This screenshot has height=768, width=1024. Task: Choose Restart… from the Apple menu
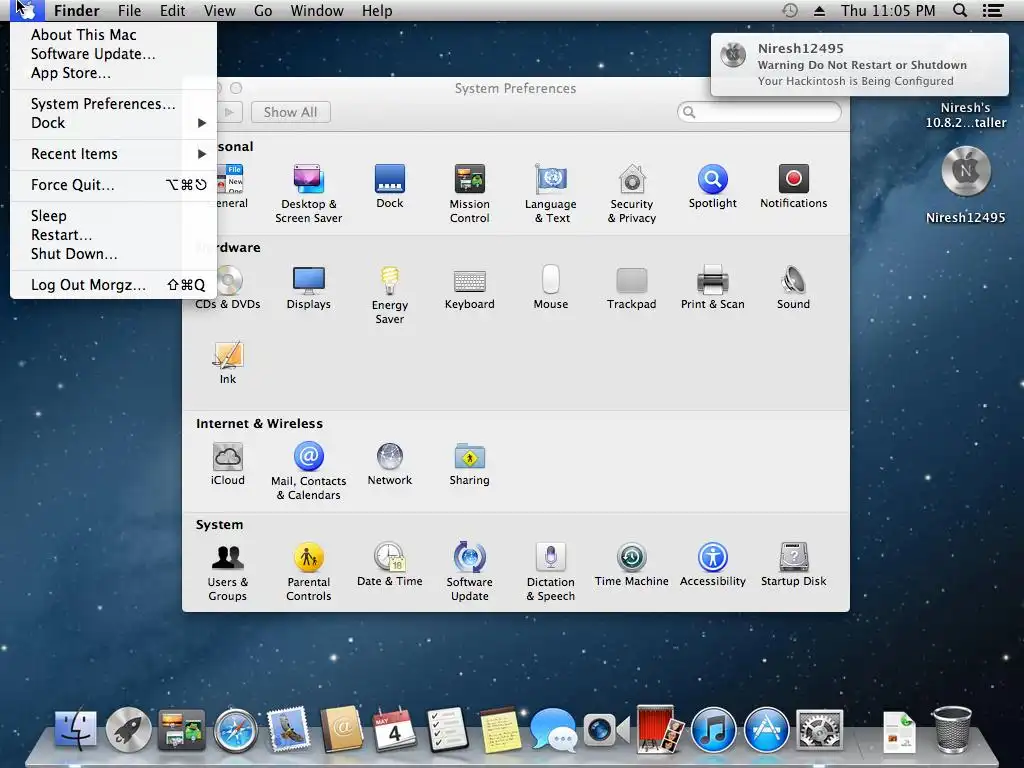(114, 234)
